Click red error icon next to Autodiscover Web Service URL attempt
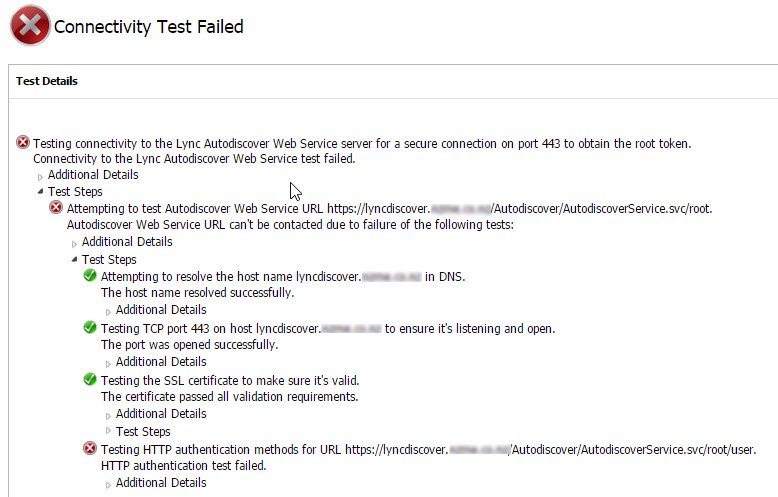 pos(56,208)
